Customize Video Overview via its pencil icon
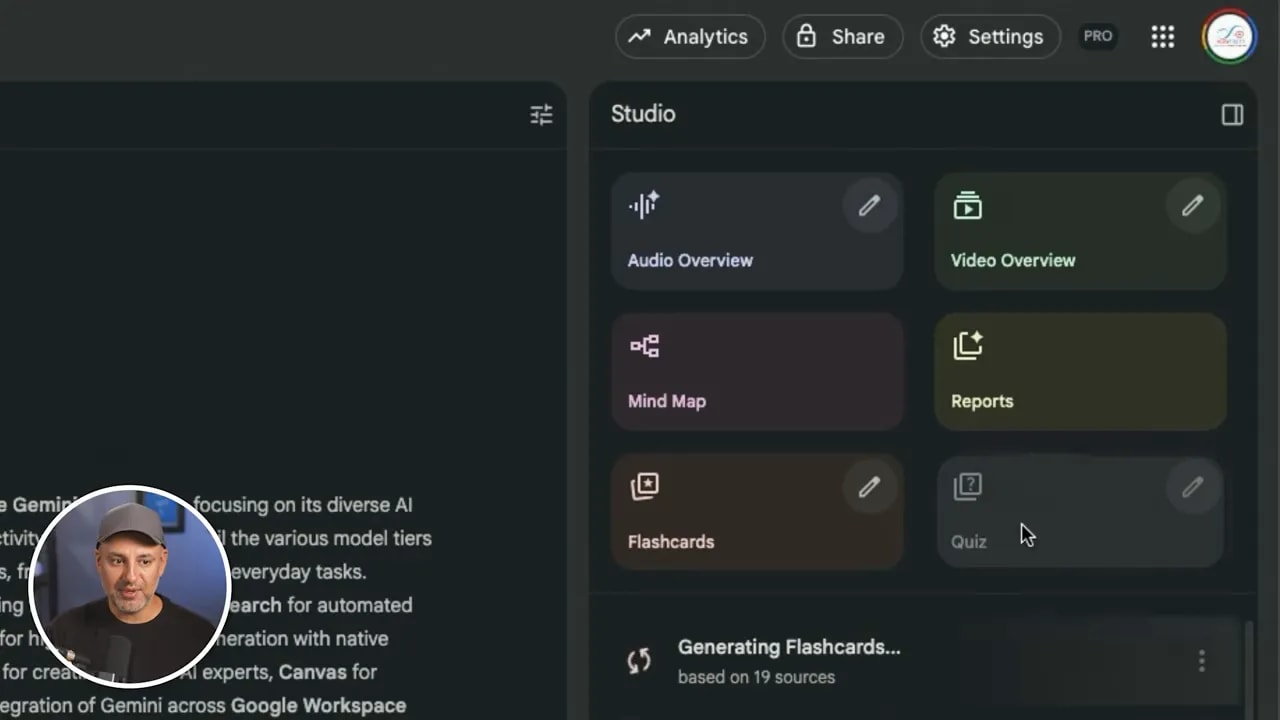This screenshot has height=720, width=1280. [x=1192, y=205]
